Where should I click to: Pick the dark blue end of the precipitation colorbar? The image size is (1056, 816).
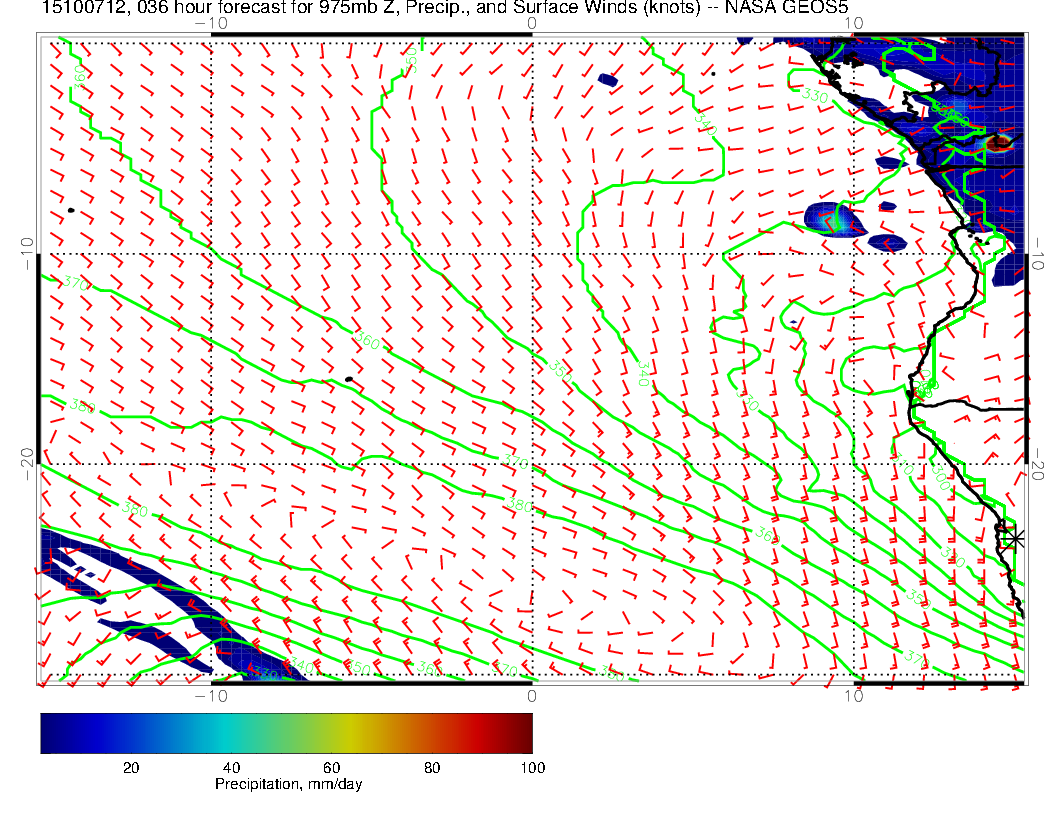[x=48, y=733]
